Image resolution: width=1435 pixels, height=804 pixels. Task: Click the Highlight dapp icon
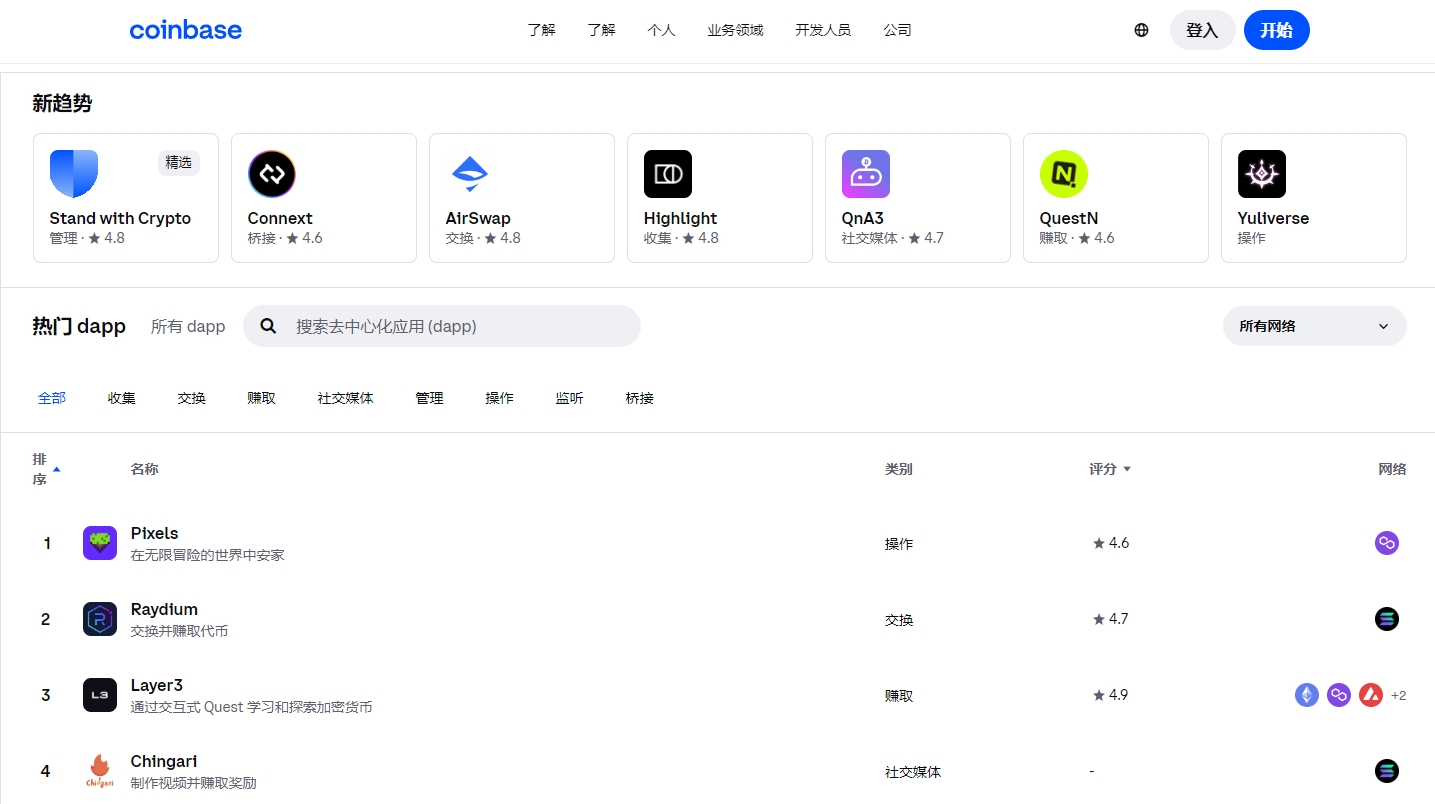tap(667, 173)
